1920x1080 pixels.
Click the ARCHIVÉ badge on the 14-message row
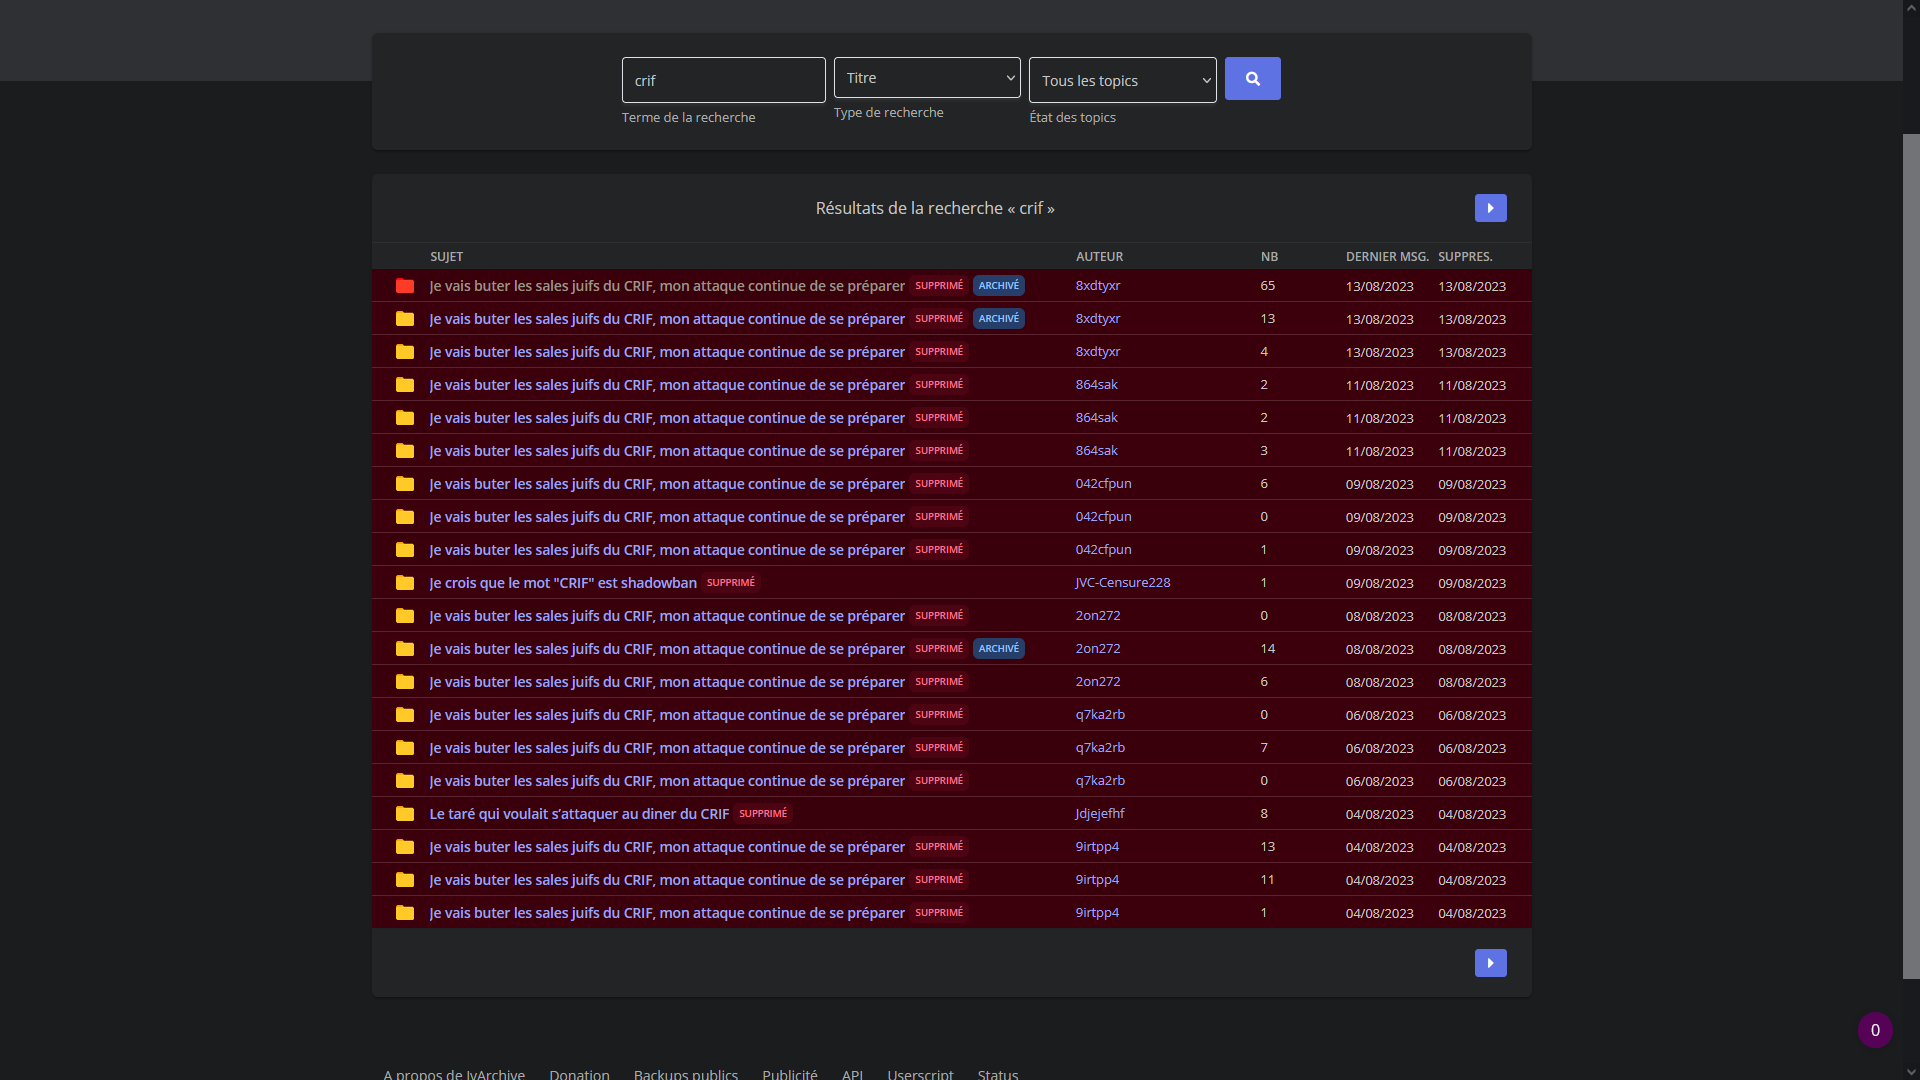(x=998, y=649)
